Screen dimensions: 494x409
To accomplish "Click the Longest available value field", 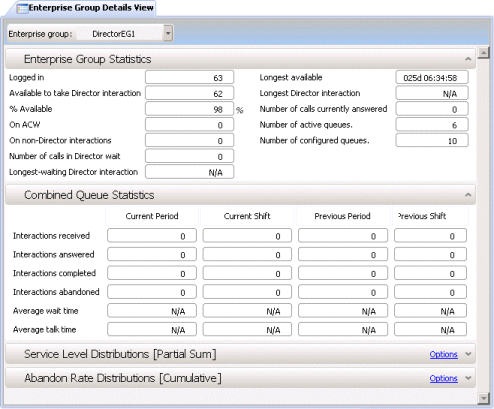I will [x=432, y=77].
